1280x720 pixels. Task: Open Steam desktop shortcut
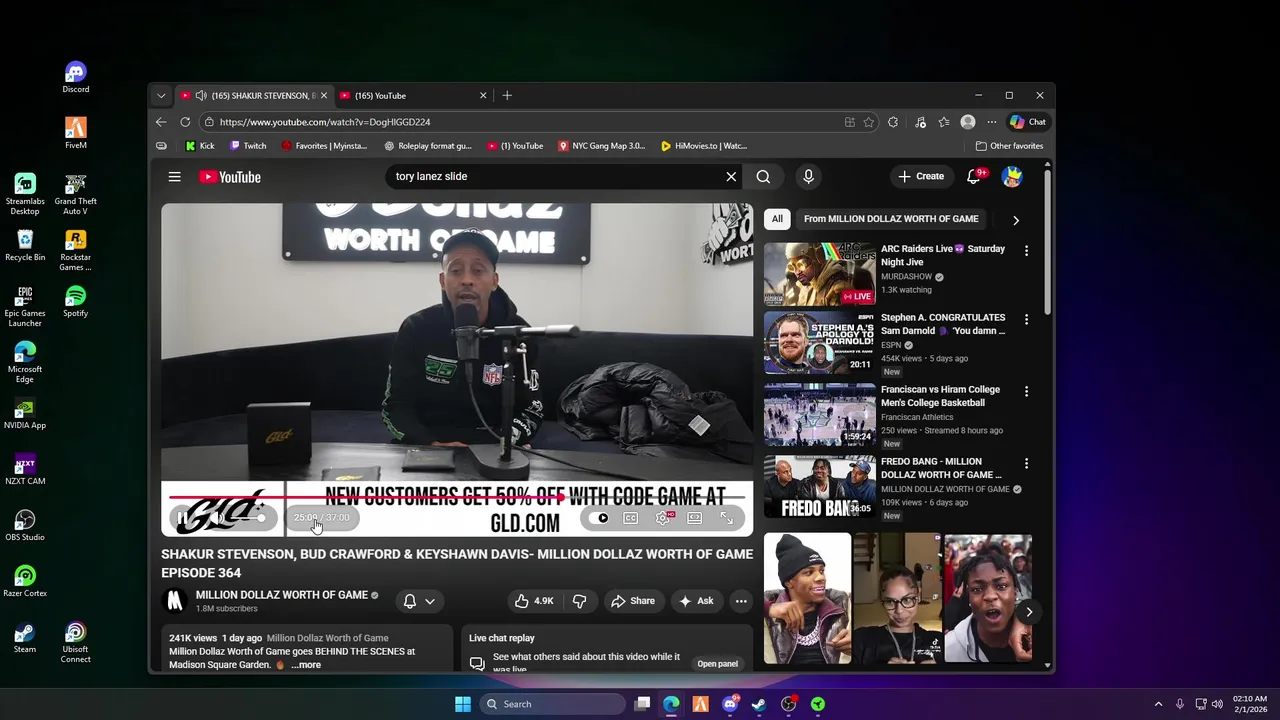click(25, 637)
